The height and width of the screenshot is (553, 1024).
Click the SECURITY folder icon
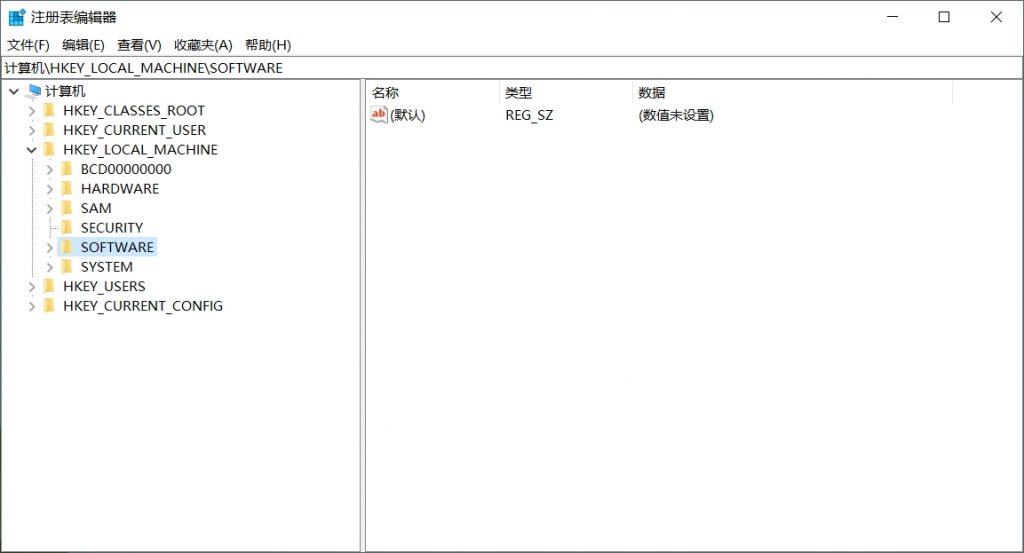coord(67,228)
